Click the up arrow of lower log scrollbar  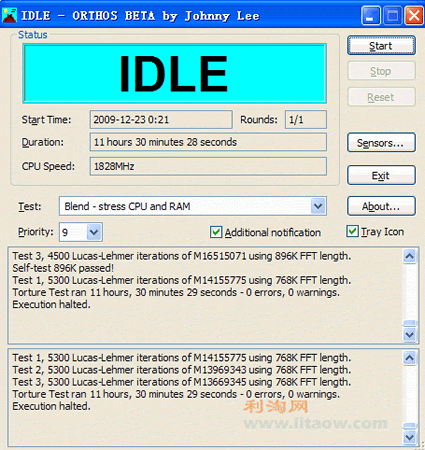coord(409,358)
